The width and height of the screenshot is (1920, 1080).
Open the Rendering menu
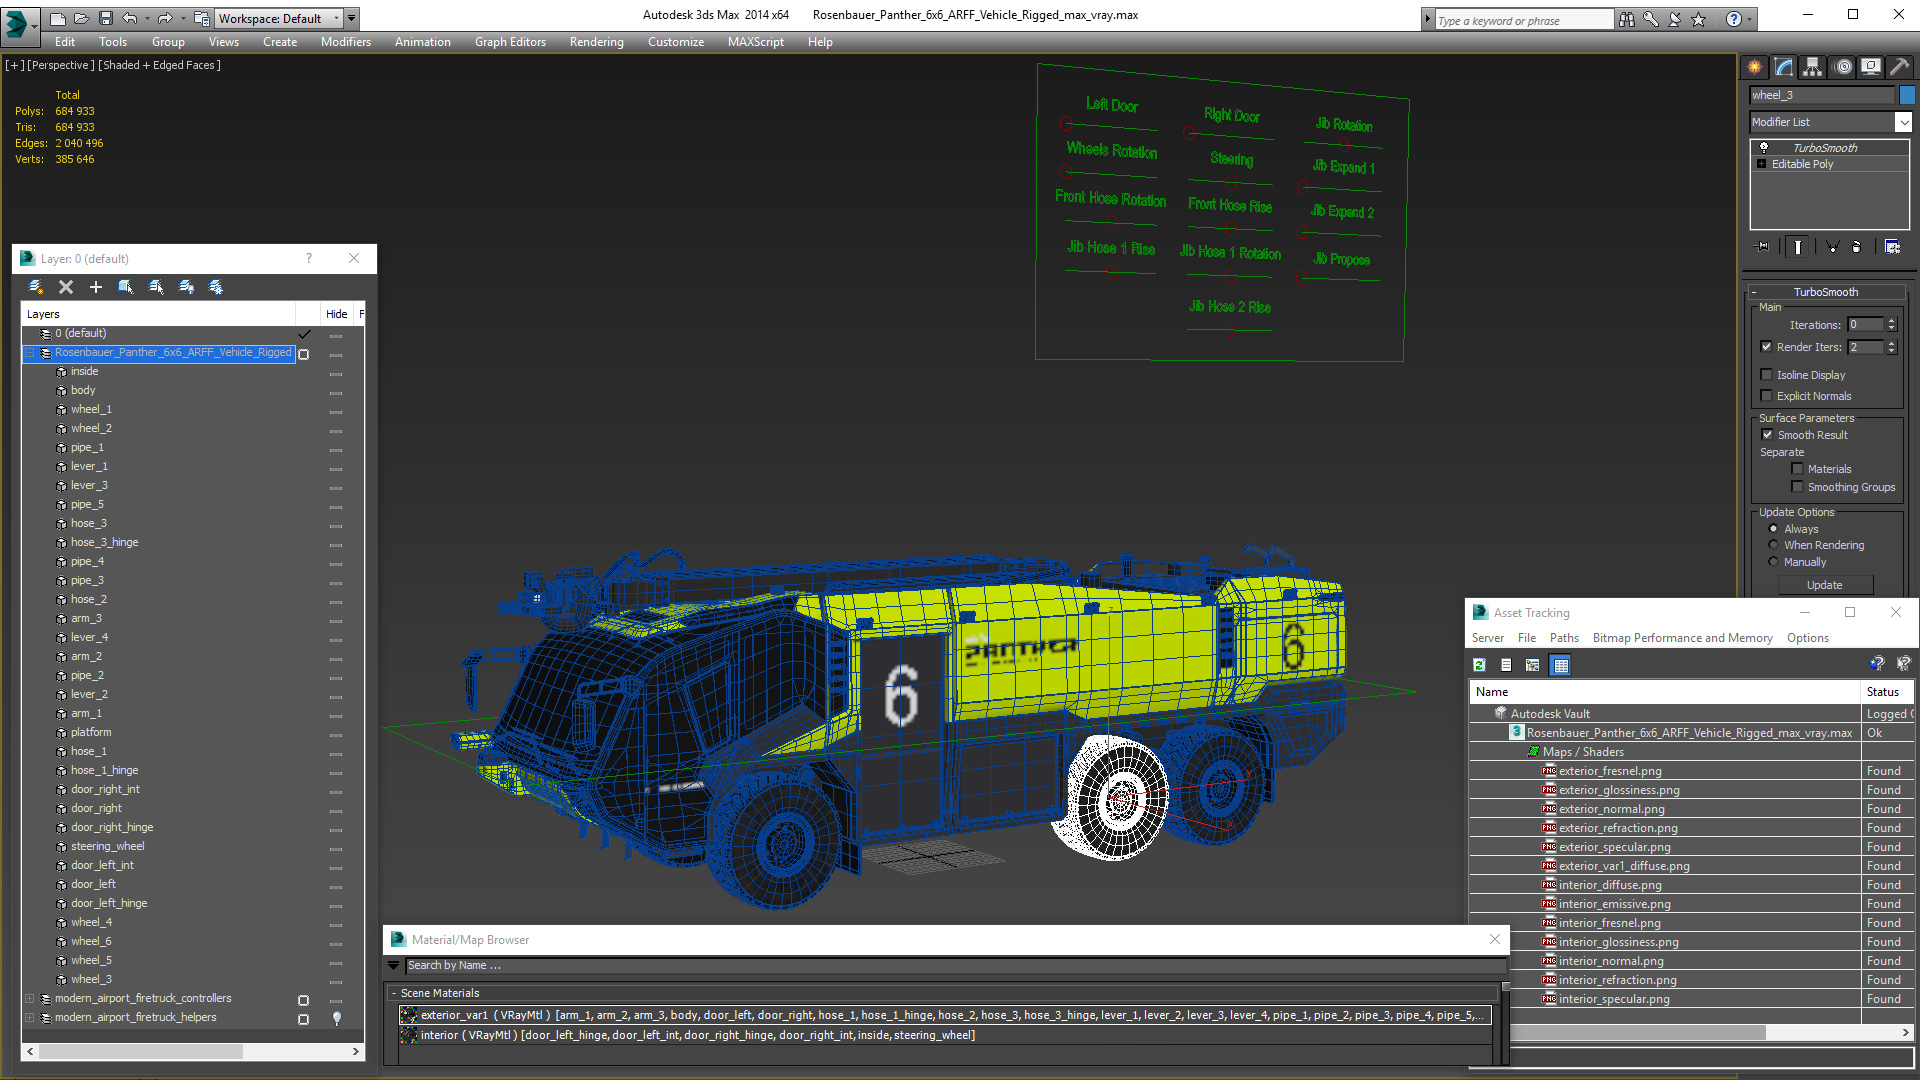(597, 42)
